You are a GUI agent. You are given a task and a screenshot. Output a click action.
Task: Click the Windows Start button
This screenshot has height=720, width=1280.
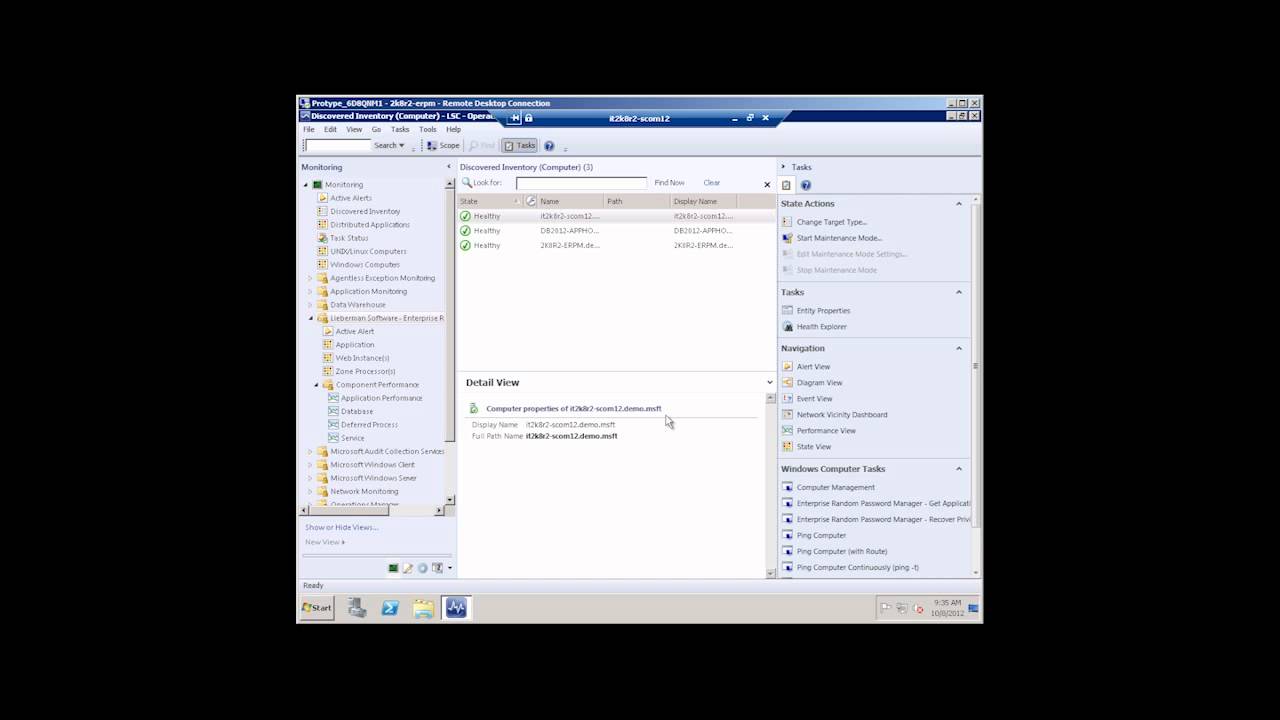(317, 608)
